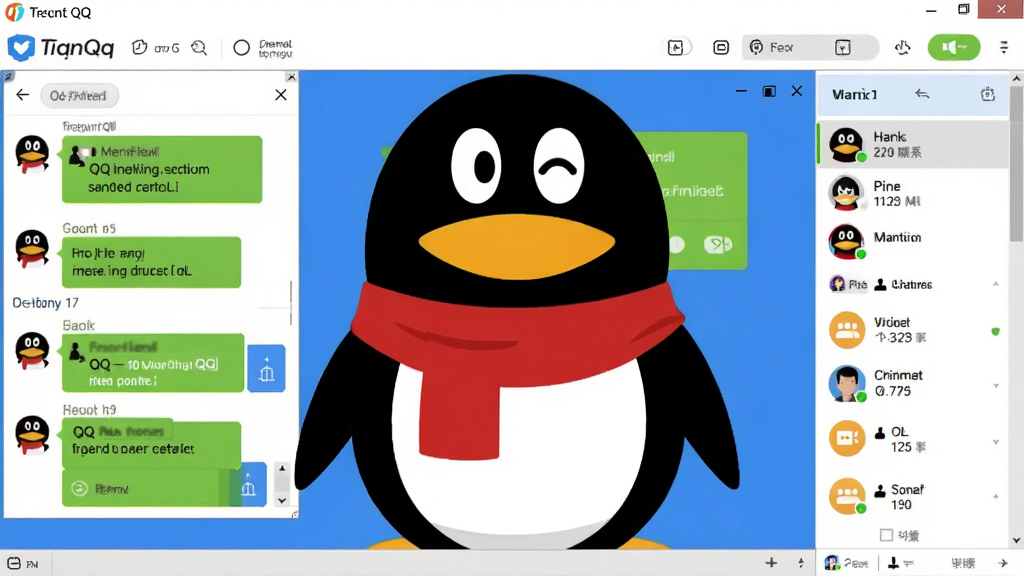Click the Ptis avatar tab in the contacts list
This screenshot has width=1024, height=576.
point(848,284)
